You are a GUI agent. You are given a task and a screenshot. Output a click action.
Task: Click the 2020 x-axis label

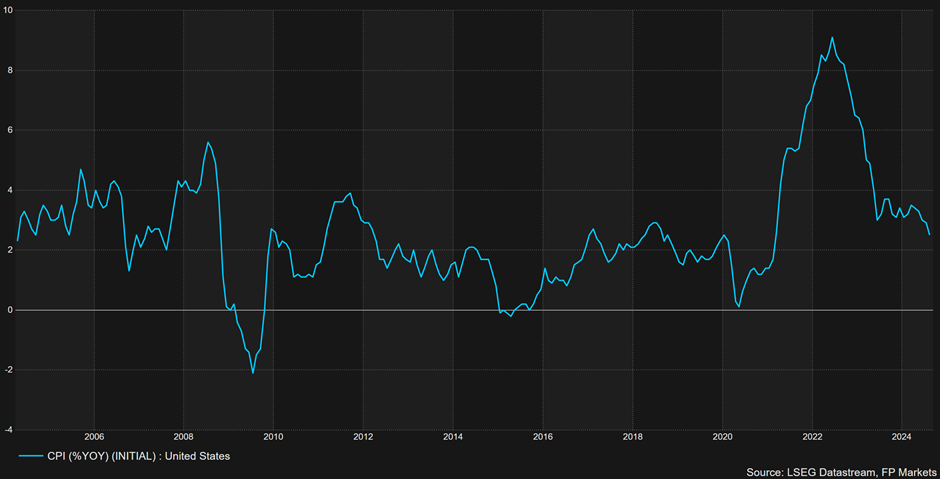[x=723, y=436]
